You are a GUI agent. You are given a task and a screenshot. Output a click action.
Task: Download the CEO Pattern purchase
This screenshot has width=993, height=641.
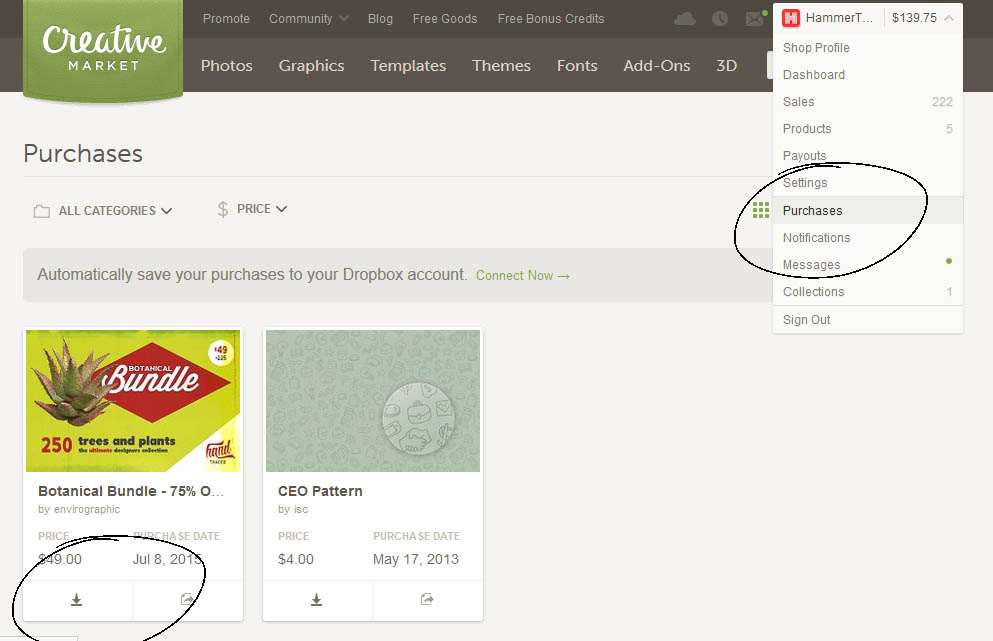317,600
